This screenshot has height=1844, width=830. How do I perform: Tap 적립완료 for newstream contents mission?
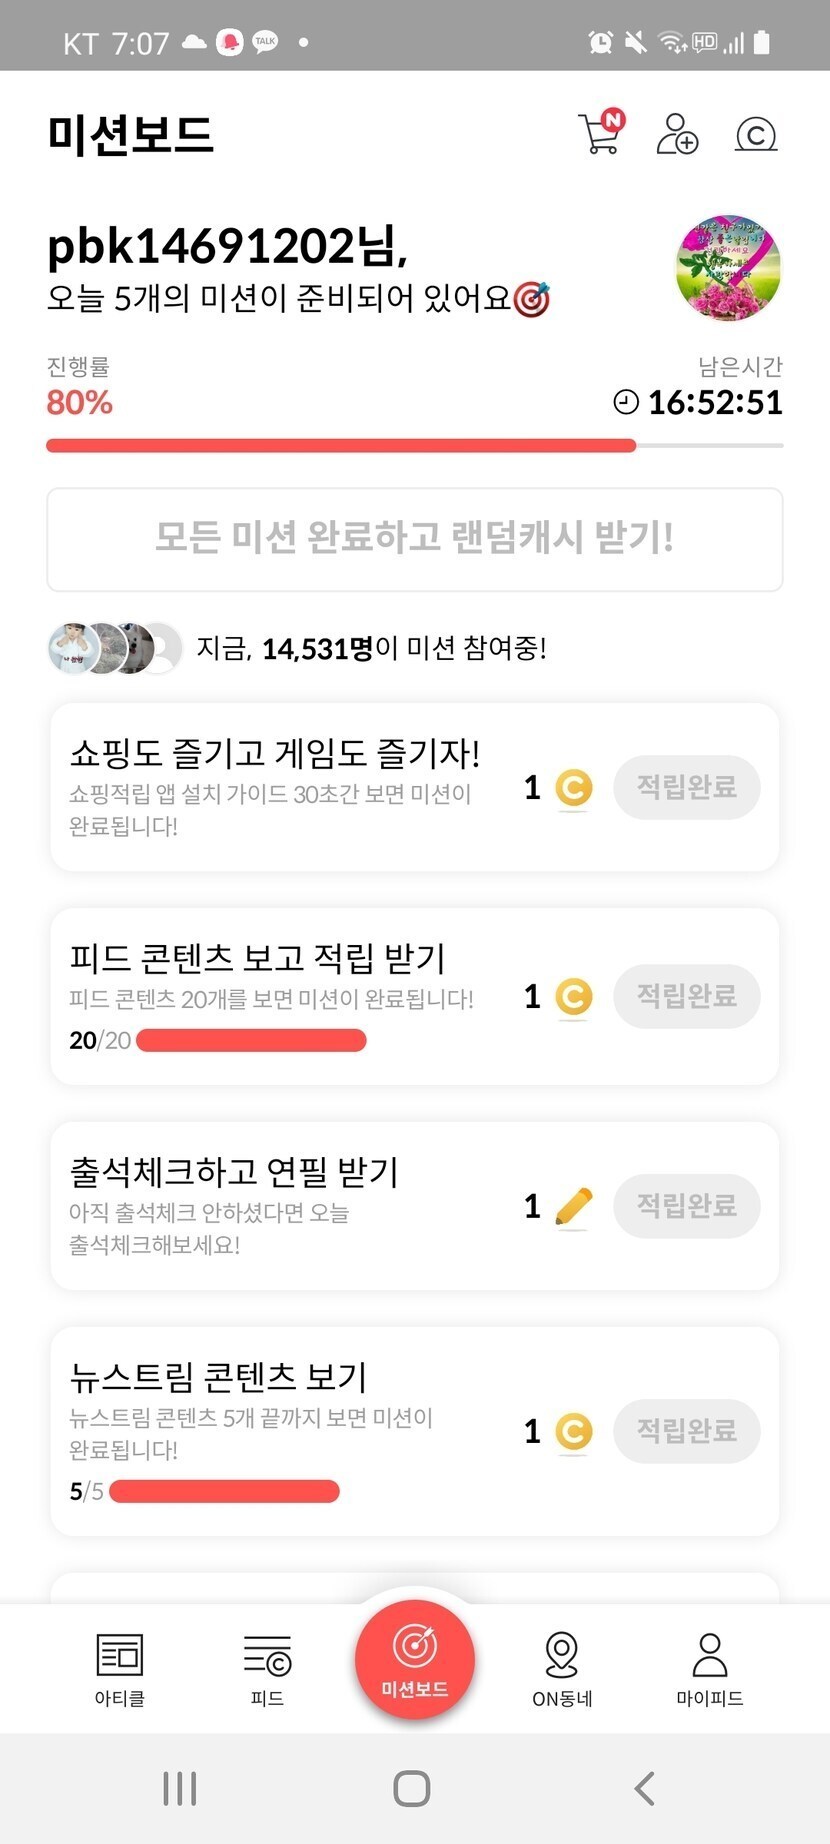tap(687, 1431)
